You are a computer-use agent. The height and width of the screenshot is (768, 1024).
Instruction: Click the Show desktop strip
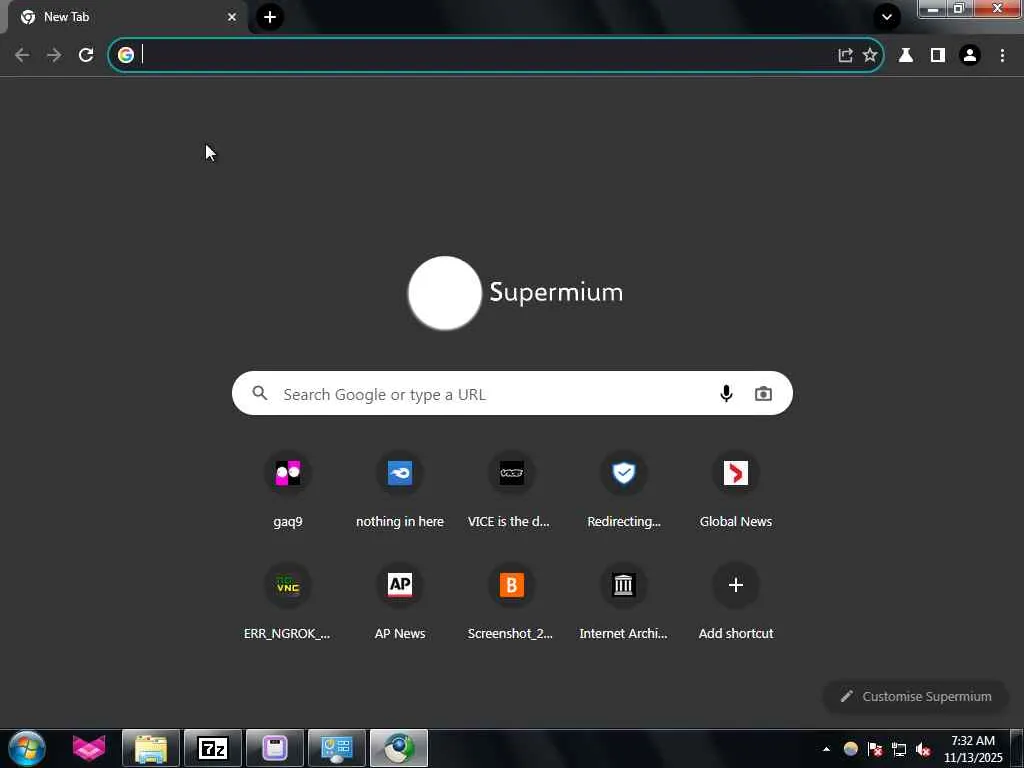(x=1017, y=748)
